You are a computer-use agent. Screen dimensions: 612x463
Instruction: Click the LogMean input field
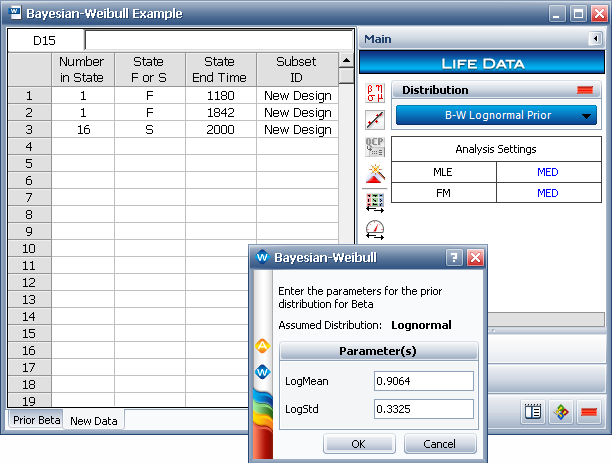tap(423, 381)
